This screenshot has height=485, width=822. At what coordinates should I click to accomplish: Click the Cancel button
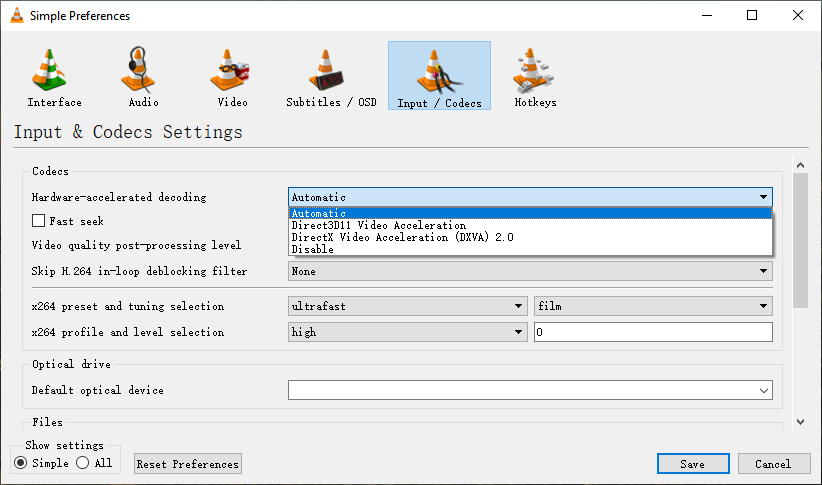coord(774,464)
